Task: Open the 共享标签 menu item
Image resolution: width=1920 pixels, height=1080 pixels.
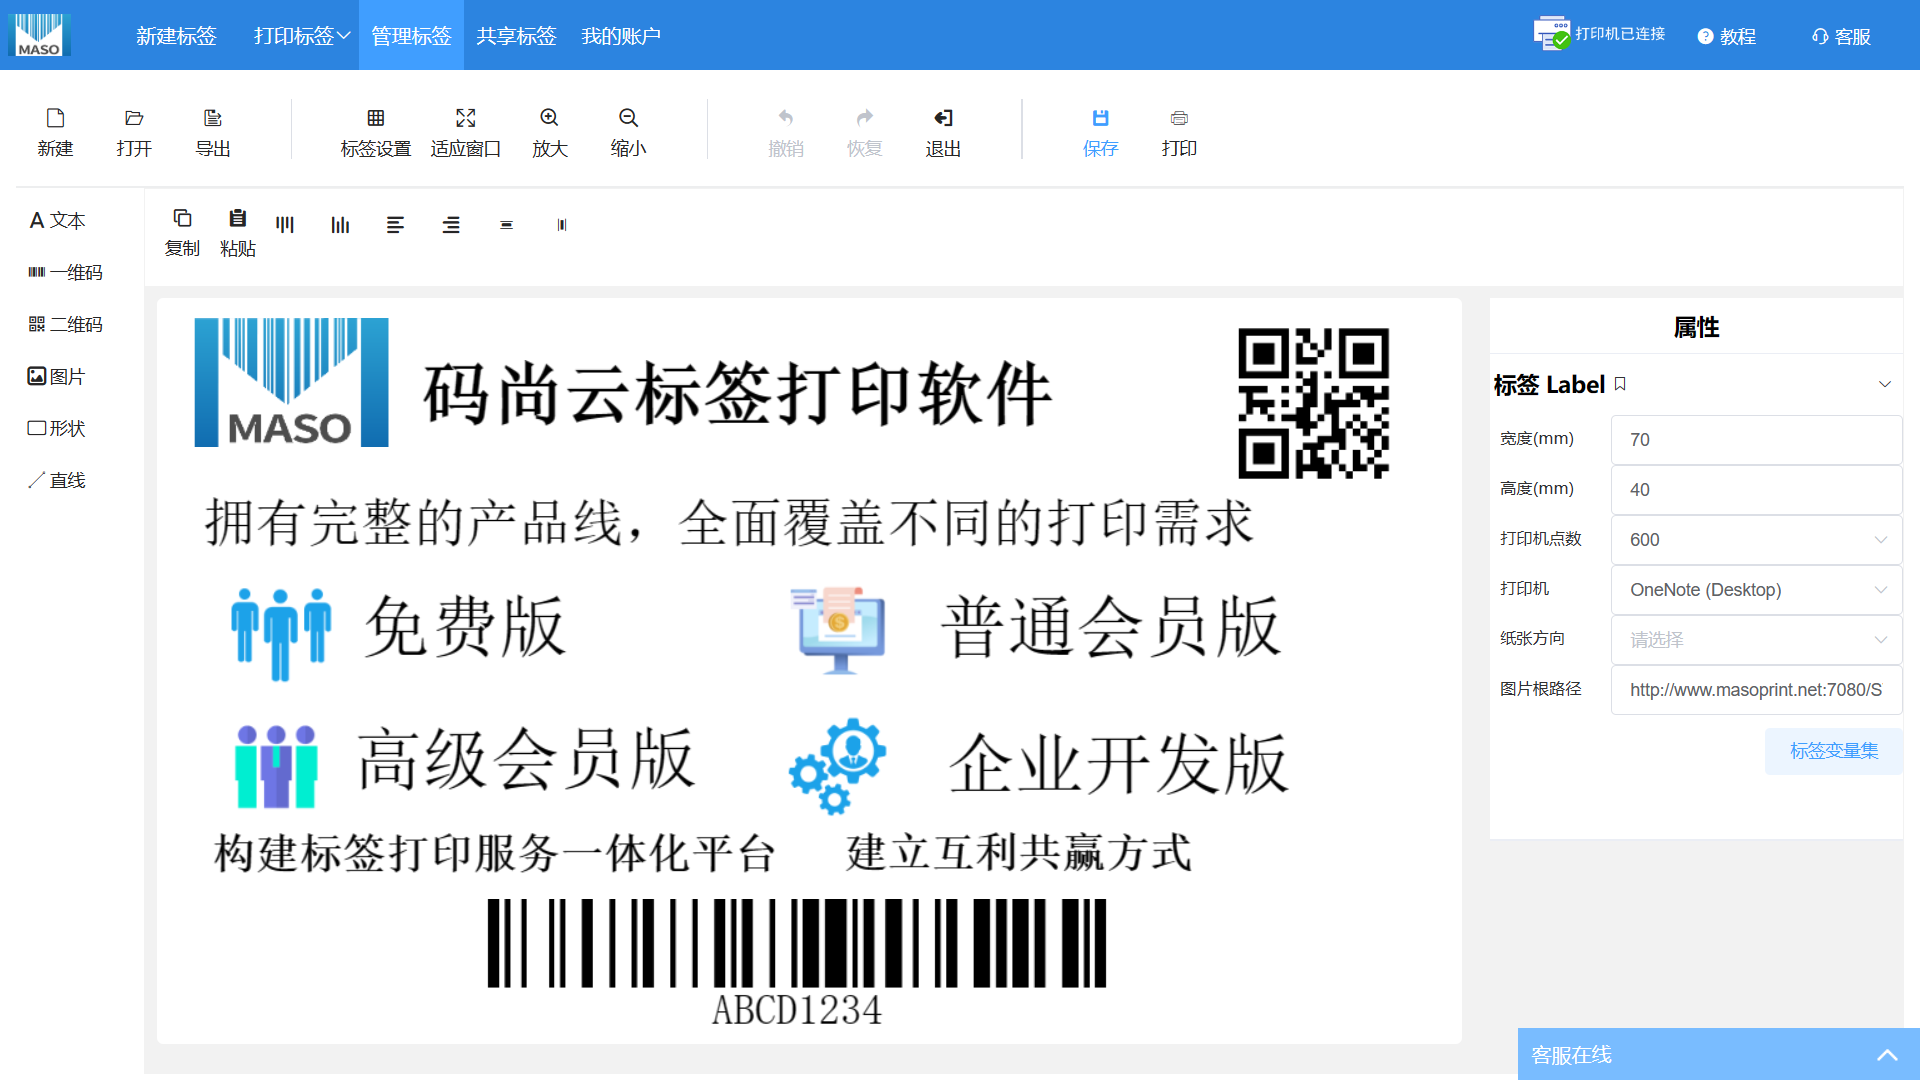Action: [516, 36]
